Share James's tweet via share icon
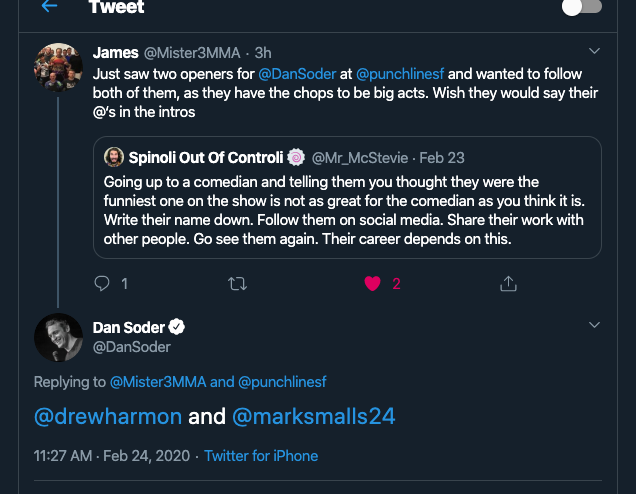 pyautogui.click(x=507, y=284)
